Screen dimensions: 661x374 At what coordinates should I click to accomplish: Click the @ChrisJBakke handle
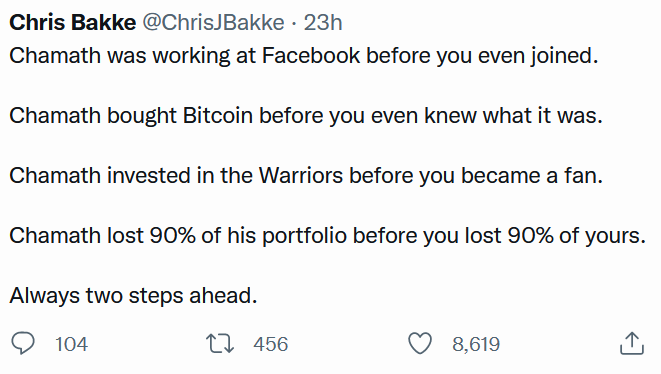(213, 22)
